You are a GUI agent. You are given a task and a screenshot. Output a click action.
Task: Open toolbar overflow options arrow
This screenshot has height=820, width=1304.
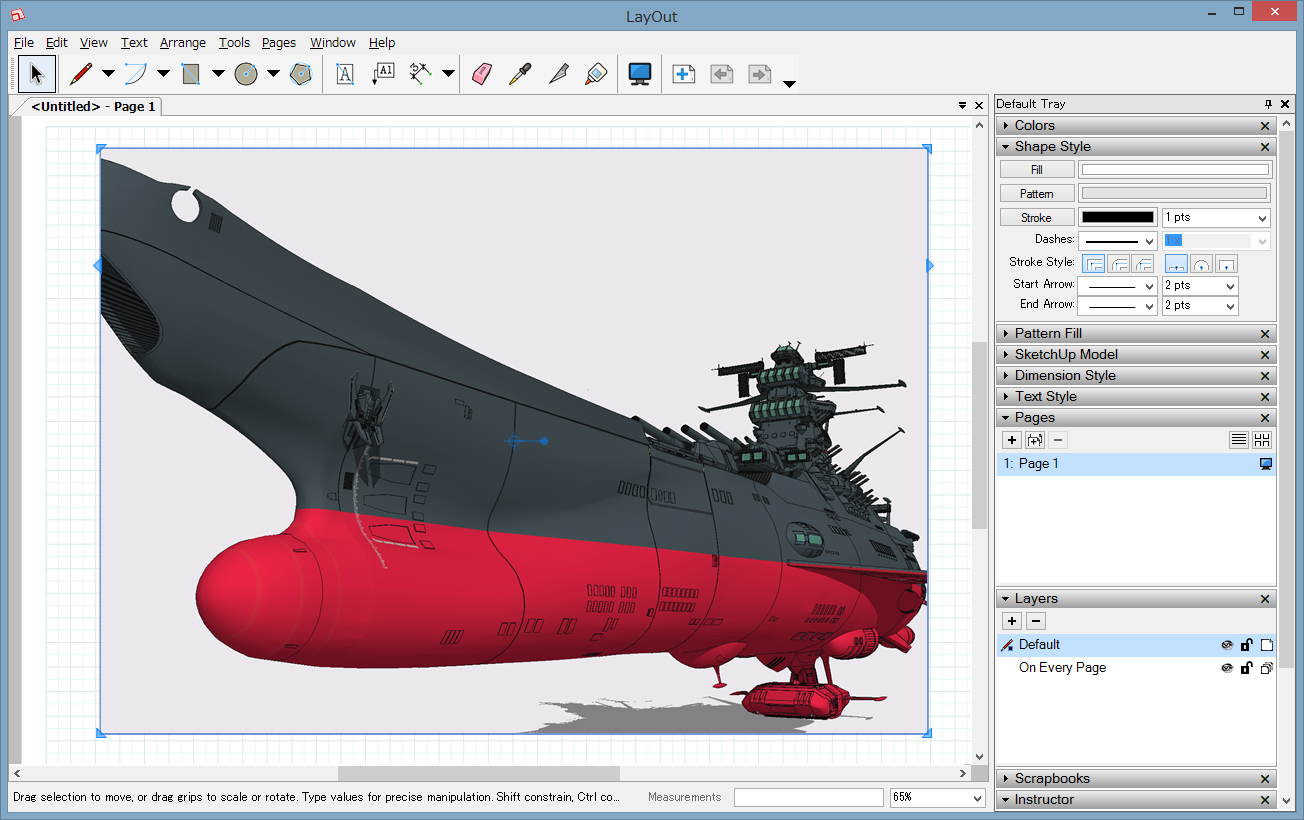point(789,84)
